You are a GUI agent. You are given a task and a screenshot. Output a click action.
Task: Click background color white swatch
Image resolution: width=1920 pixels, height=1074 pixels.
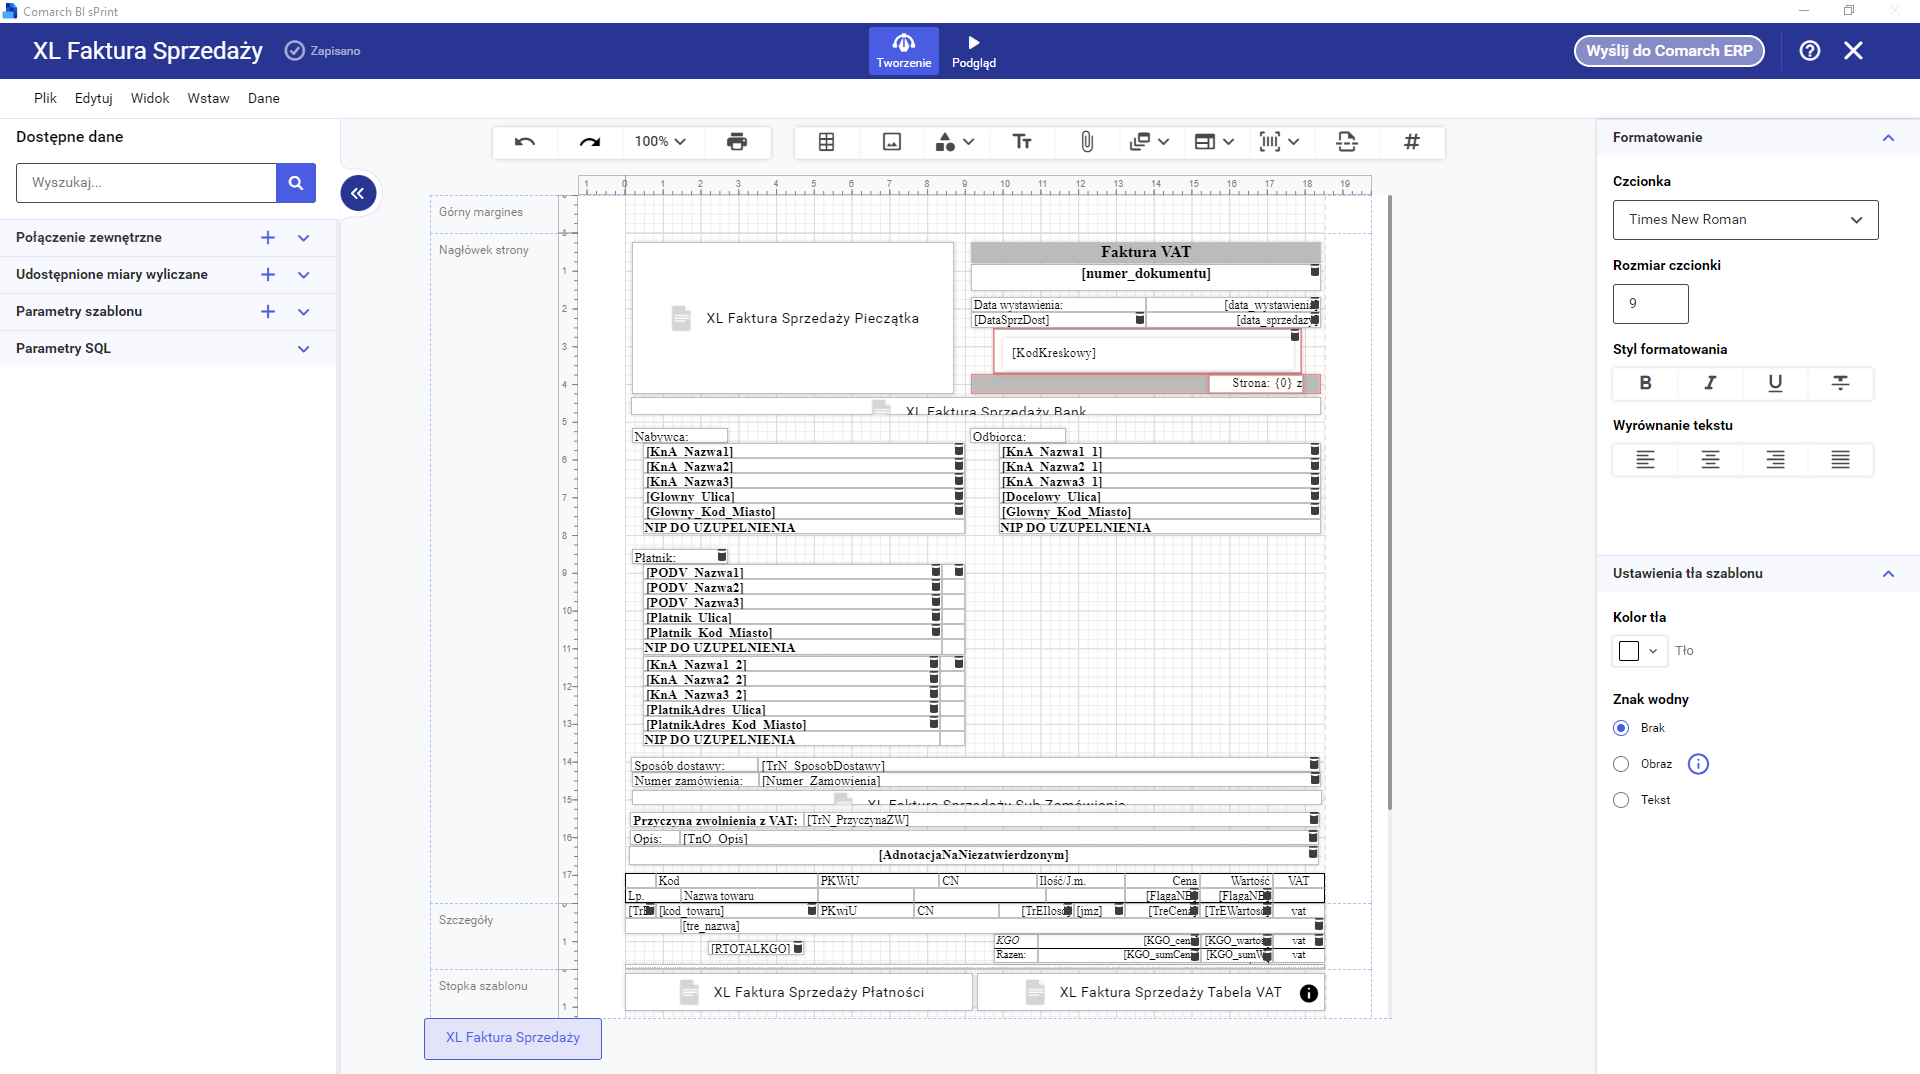1629,651
